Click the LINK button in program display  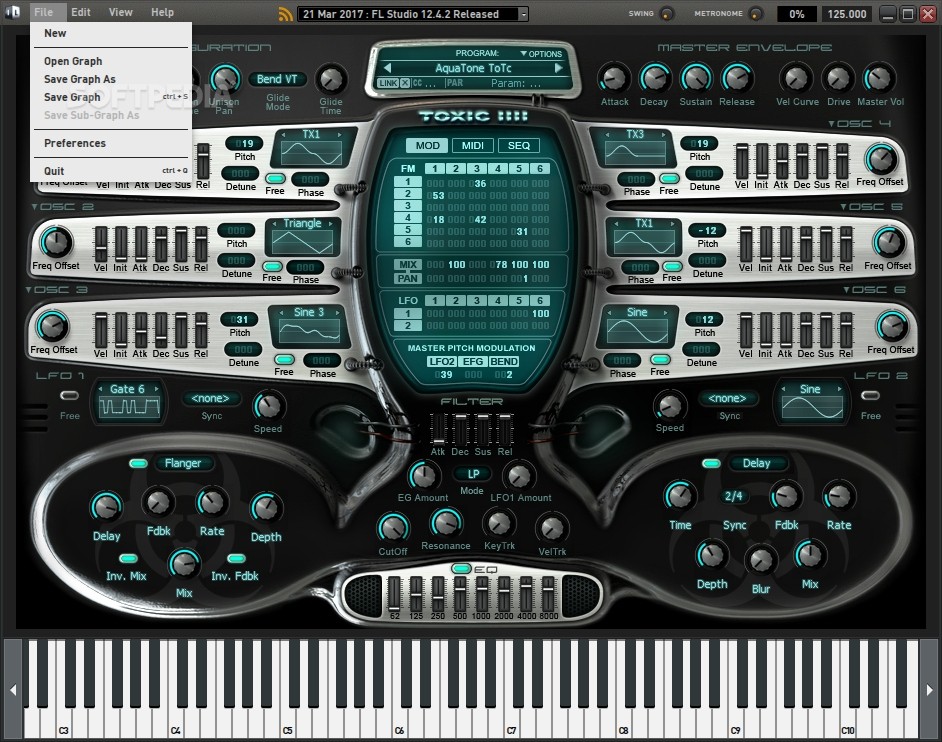[x=389, y=83]
